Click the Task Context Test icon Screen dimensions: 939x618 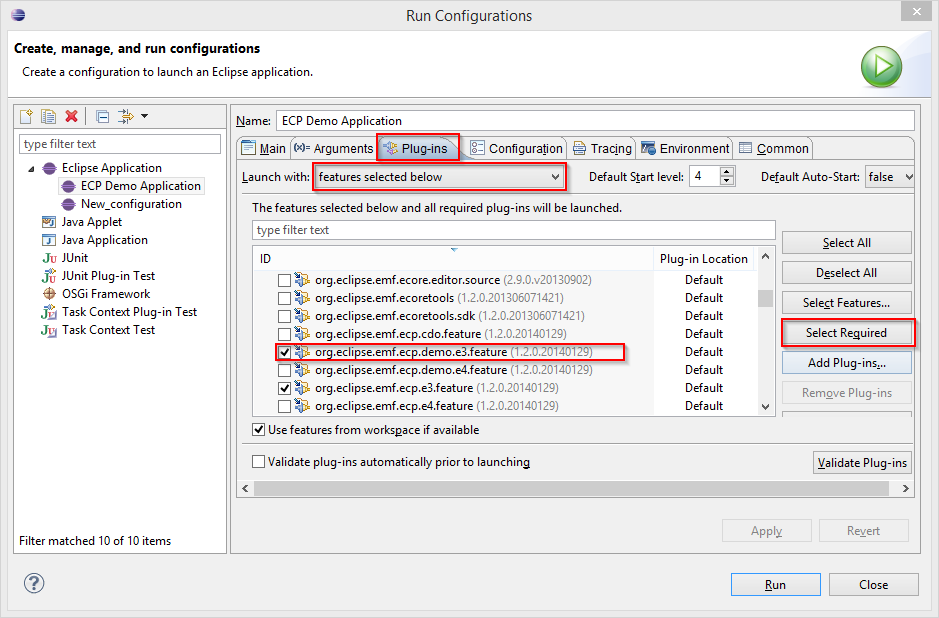tap(49, 330)
